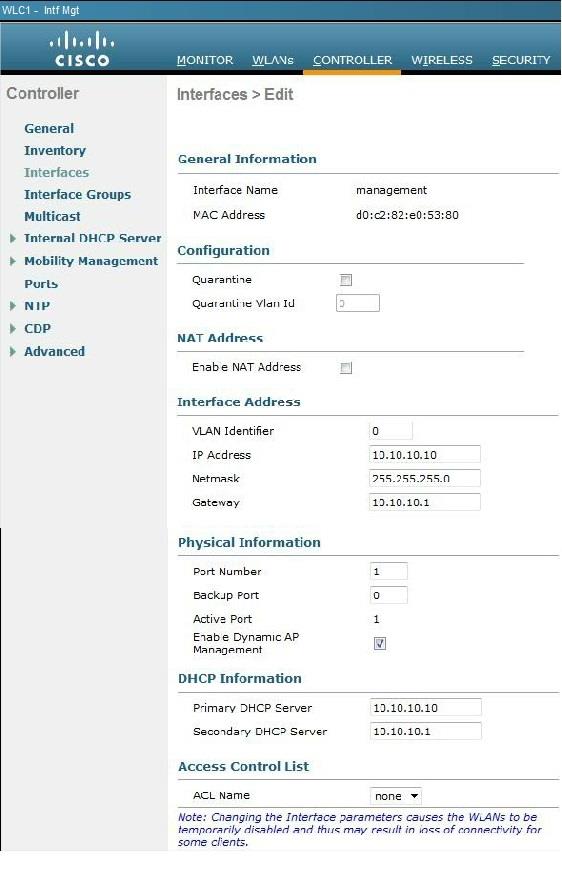562x872 pixels.
Task: Enable the NAT Address checkbox
Action: click(x=346, y=368)
